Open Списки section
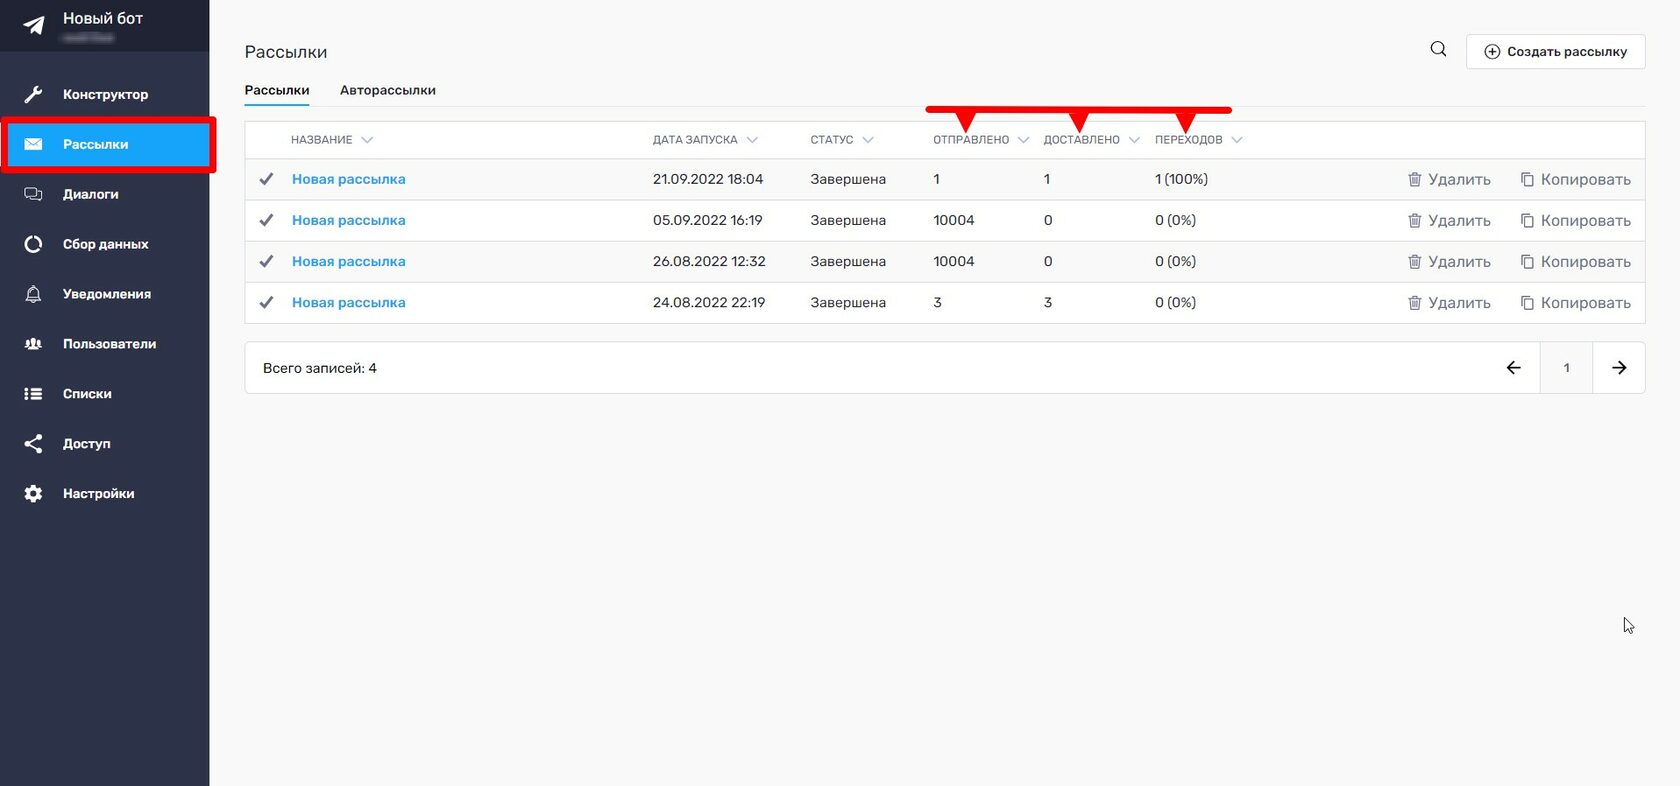The width and height of the screenshot is (1680, 786). 105,394
